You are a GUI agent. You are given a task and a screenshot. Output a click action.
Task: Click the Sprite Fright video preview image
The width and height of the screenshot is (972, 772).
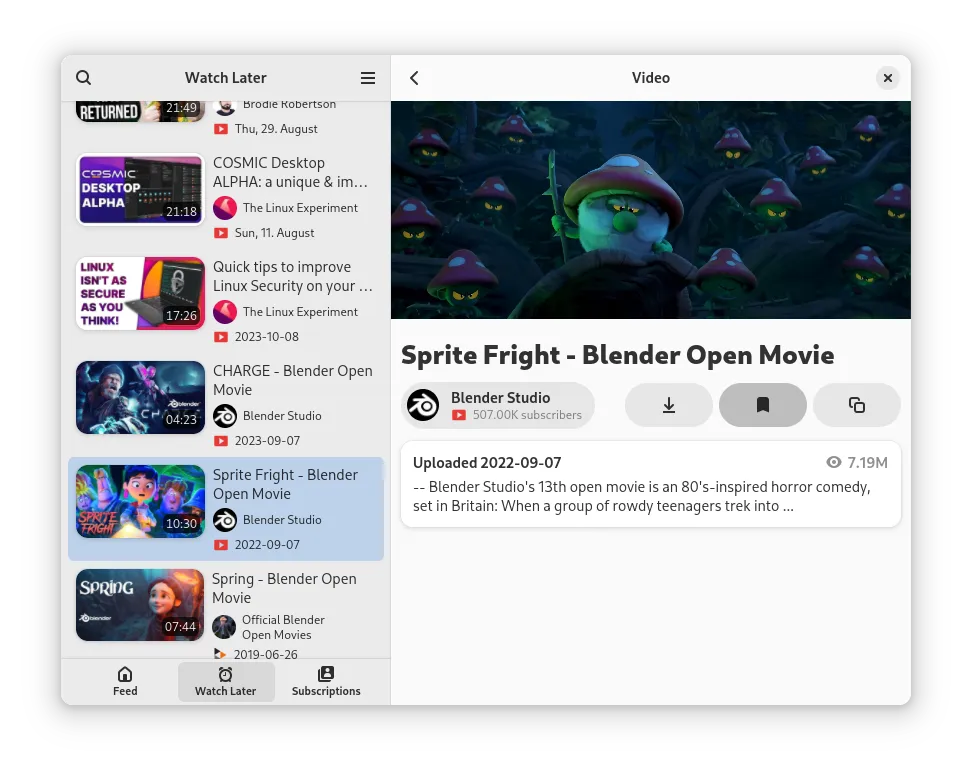[x=650, y=210]
